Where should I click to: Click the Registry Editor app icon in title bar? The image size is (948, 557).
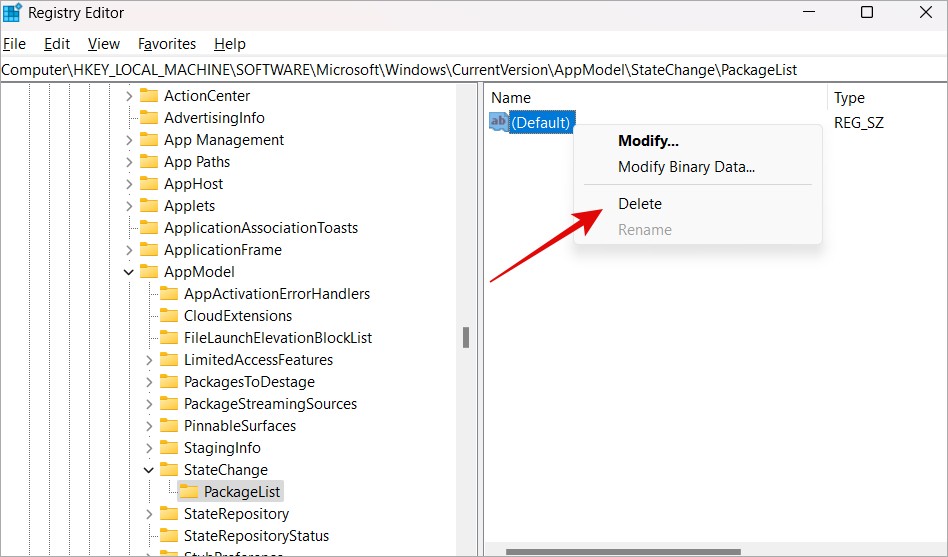[x=12, y=13]
